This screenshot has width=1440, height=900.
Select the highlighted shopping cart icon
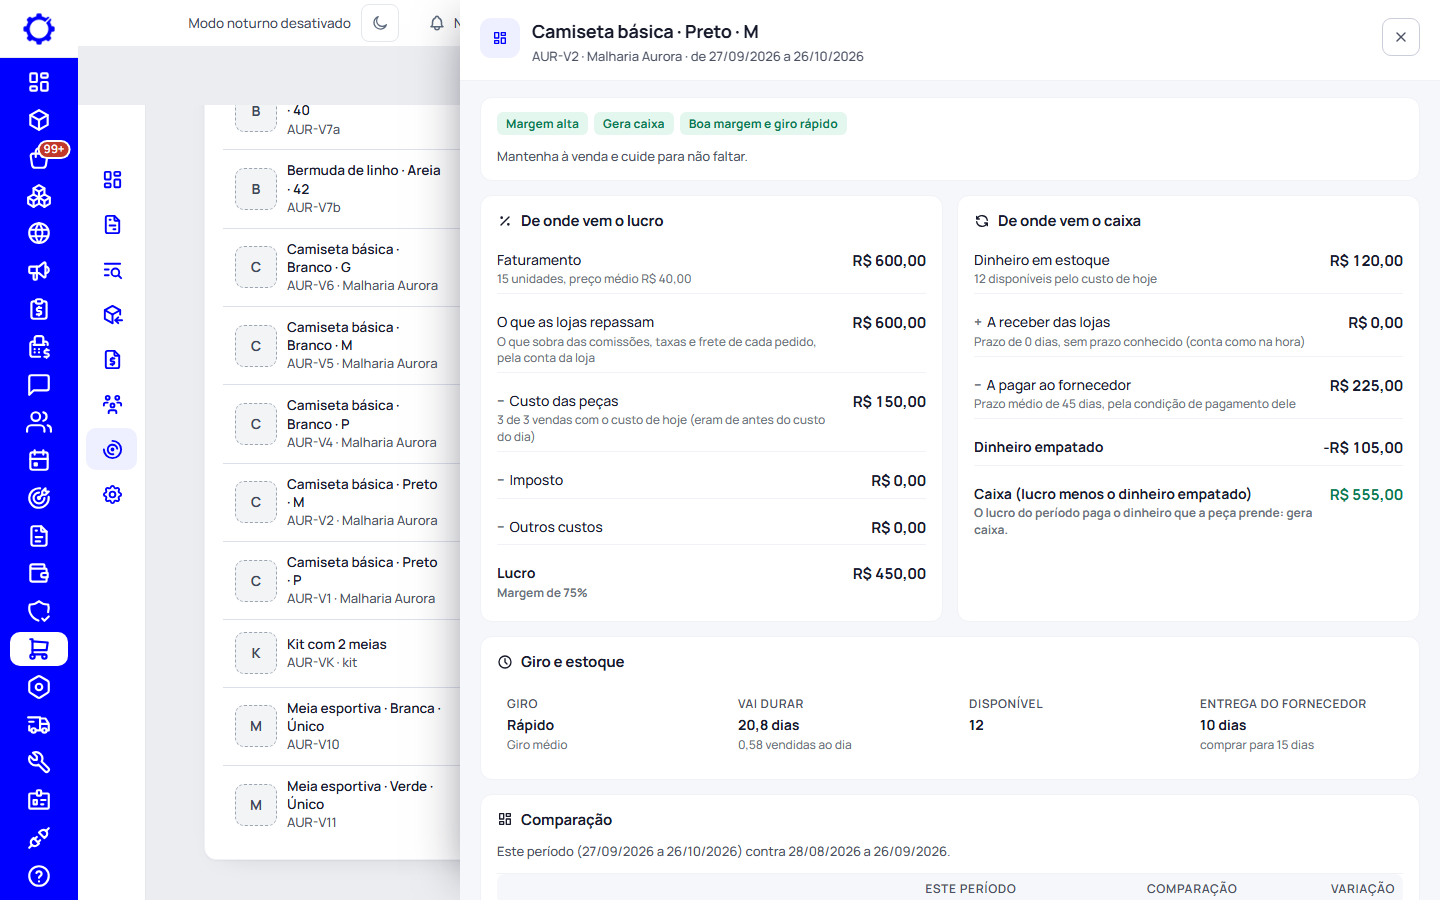(39, 649)
